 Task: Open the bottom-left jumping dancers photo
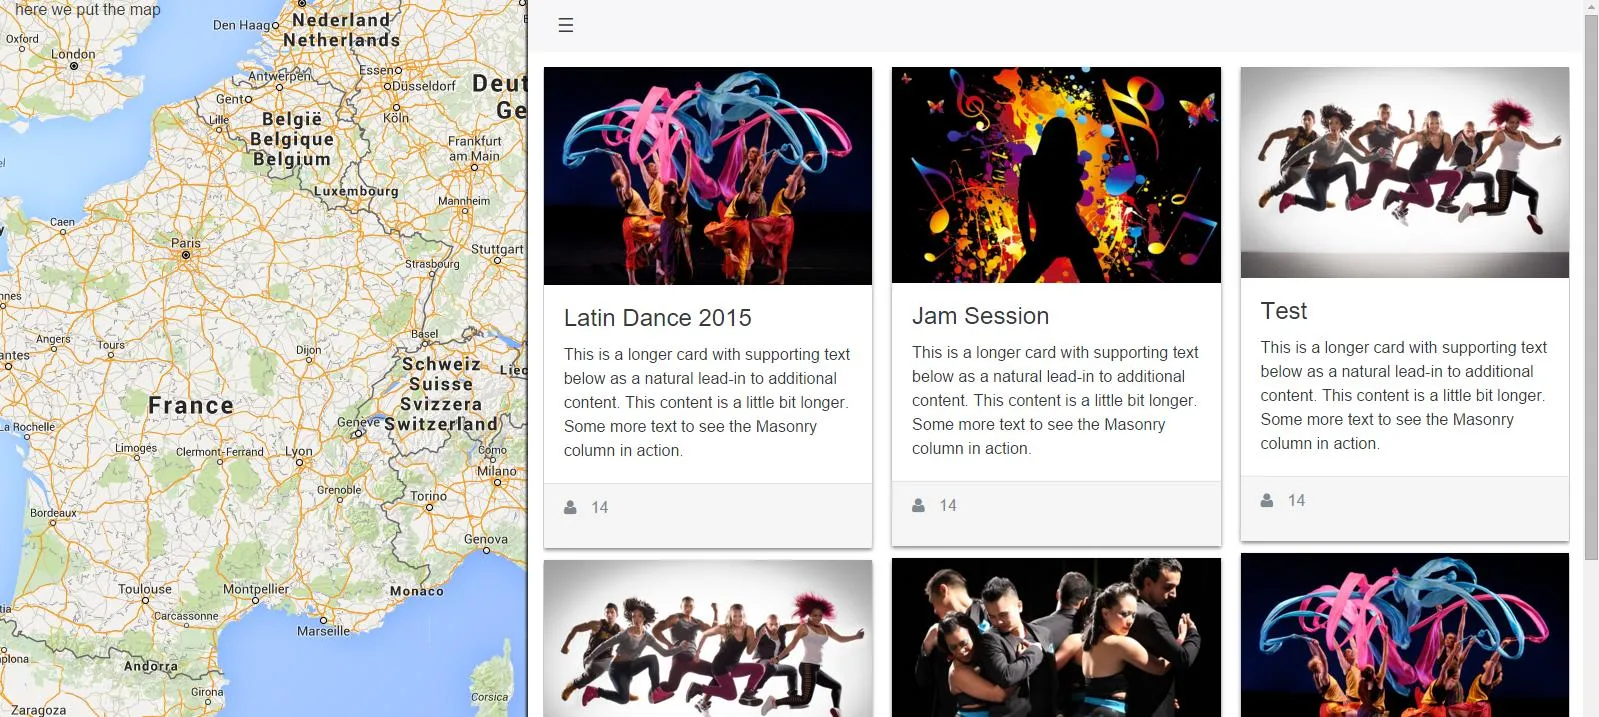point(708,639)
